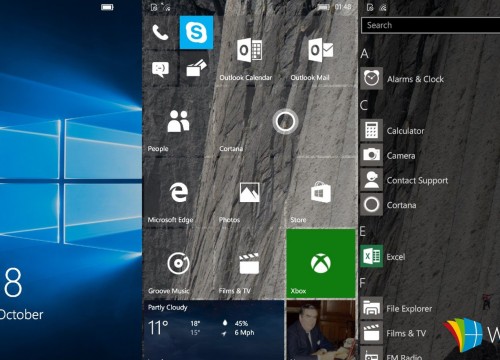This screenshot has width=500, height=360.
Task: Open the Films & TV icon in the app list
Action: click(371, 333)
